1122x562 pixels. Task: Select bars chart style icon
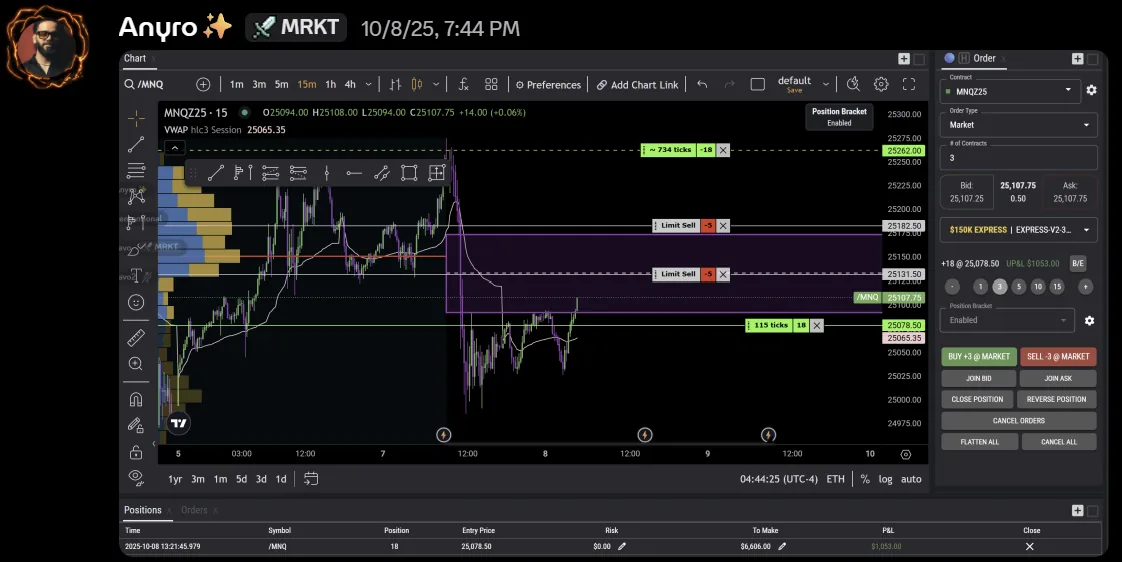click(x=395, y=84)
